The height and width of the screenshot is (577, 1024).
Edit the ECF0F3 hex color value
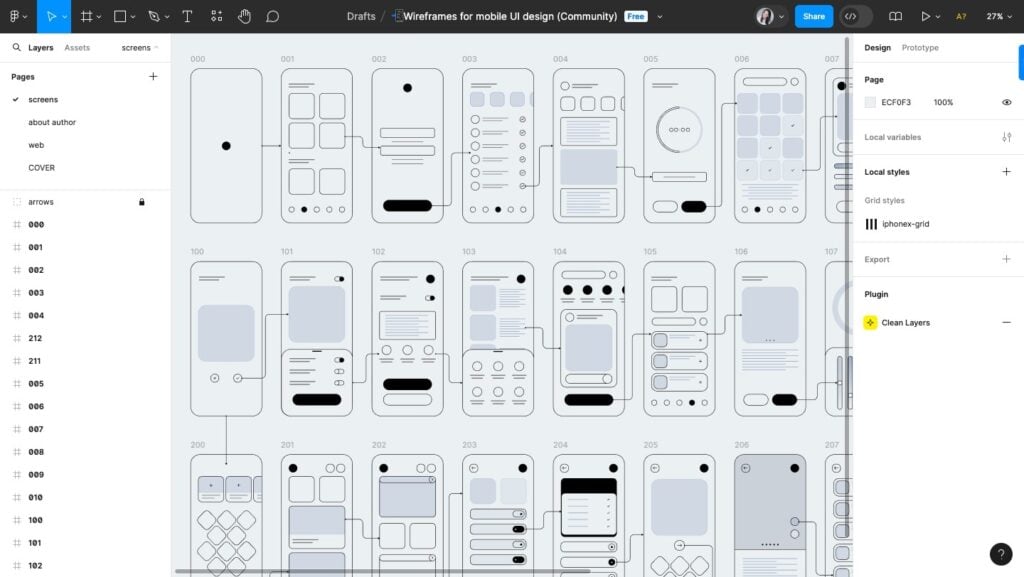click(x=896, y=102)
